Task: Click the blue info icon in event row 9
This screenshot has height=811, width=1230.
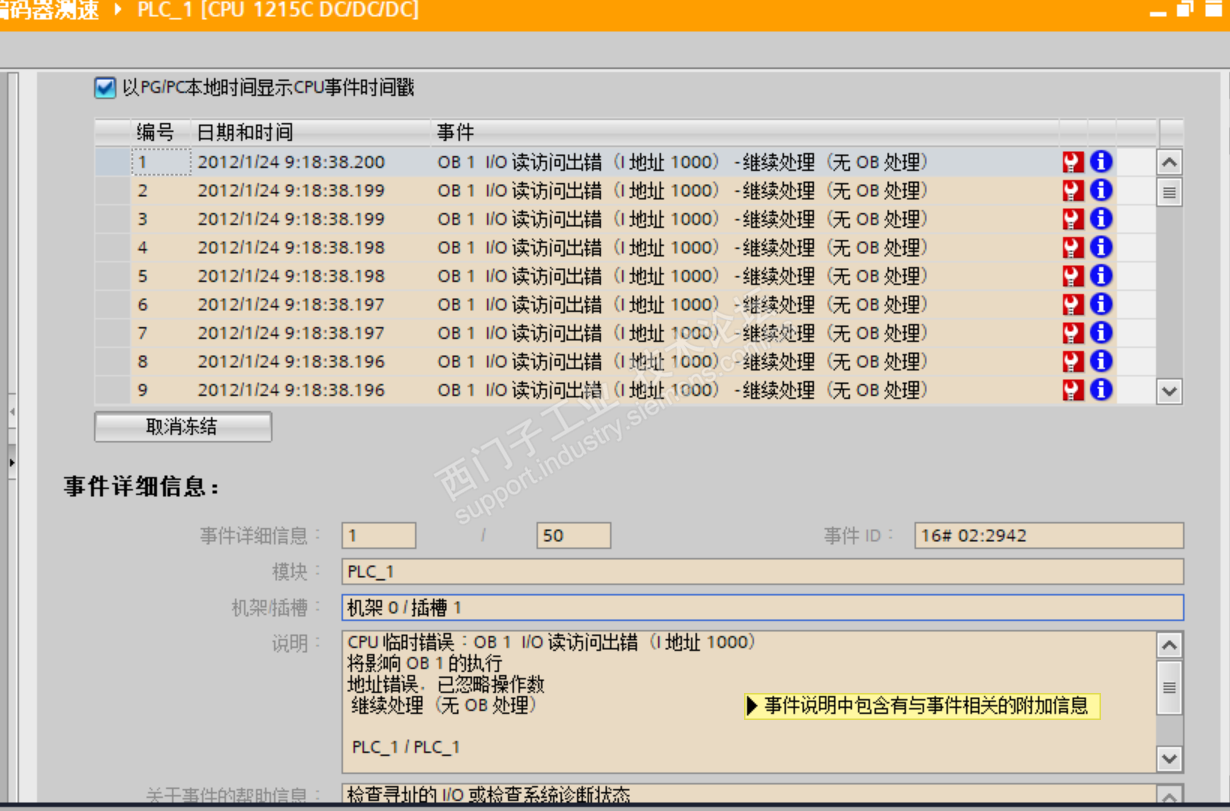Action: pyautogui.click(x=1101, y=390)
